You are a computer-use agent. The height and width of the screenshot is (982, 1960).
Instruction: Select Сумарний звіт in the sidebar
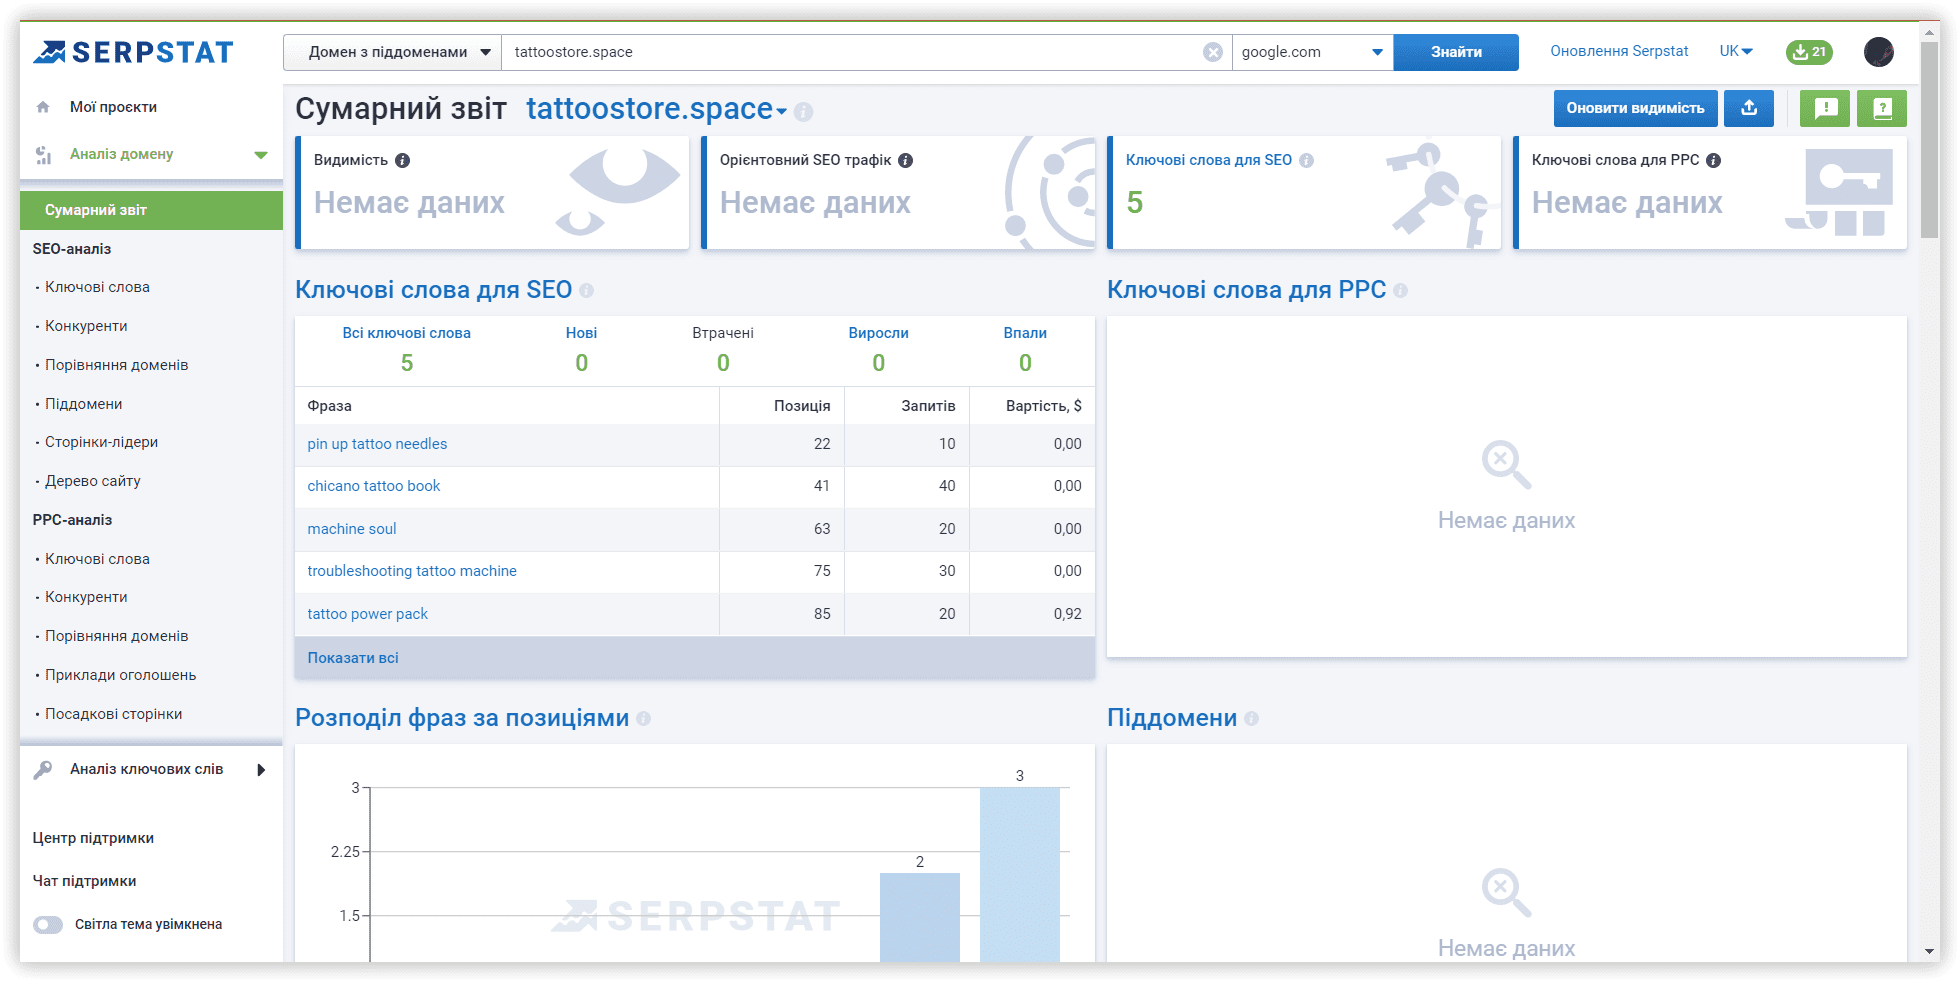pos(151,210)
